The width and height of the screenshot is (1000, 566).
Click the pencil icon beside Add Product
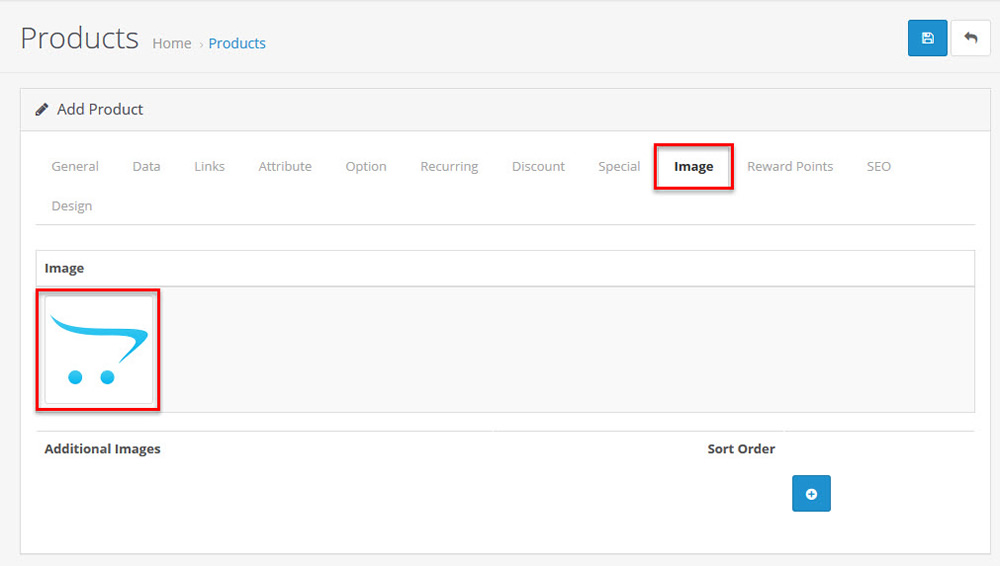42,110
